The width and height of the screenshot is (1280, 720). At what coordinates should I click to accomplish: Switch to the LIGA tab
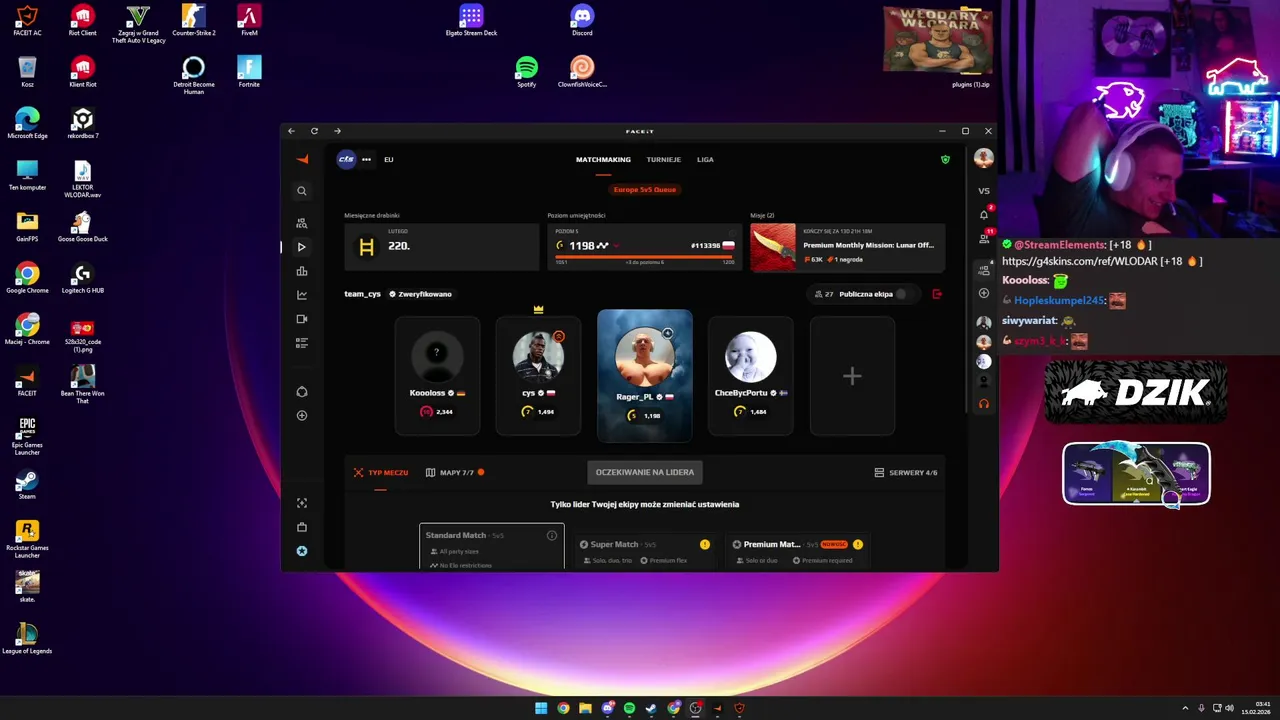tap(705, 159)
